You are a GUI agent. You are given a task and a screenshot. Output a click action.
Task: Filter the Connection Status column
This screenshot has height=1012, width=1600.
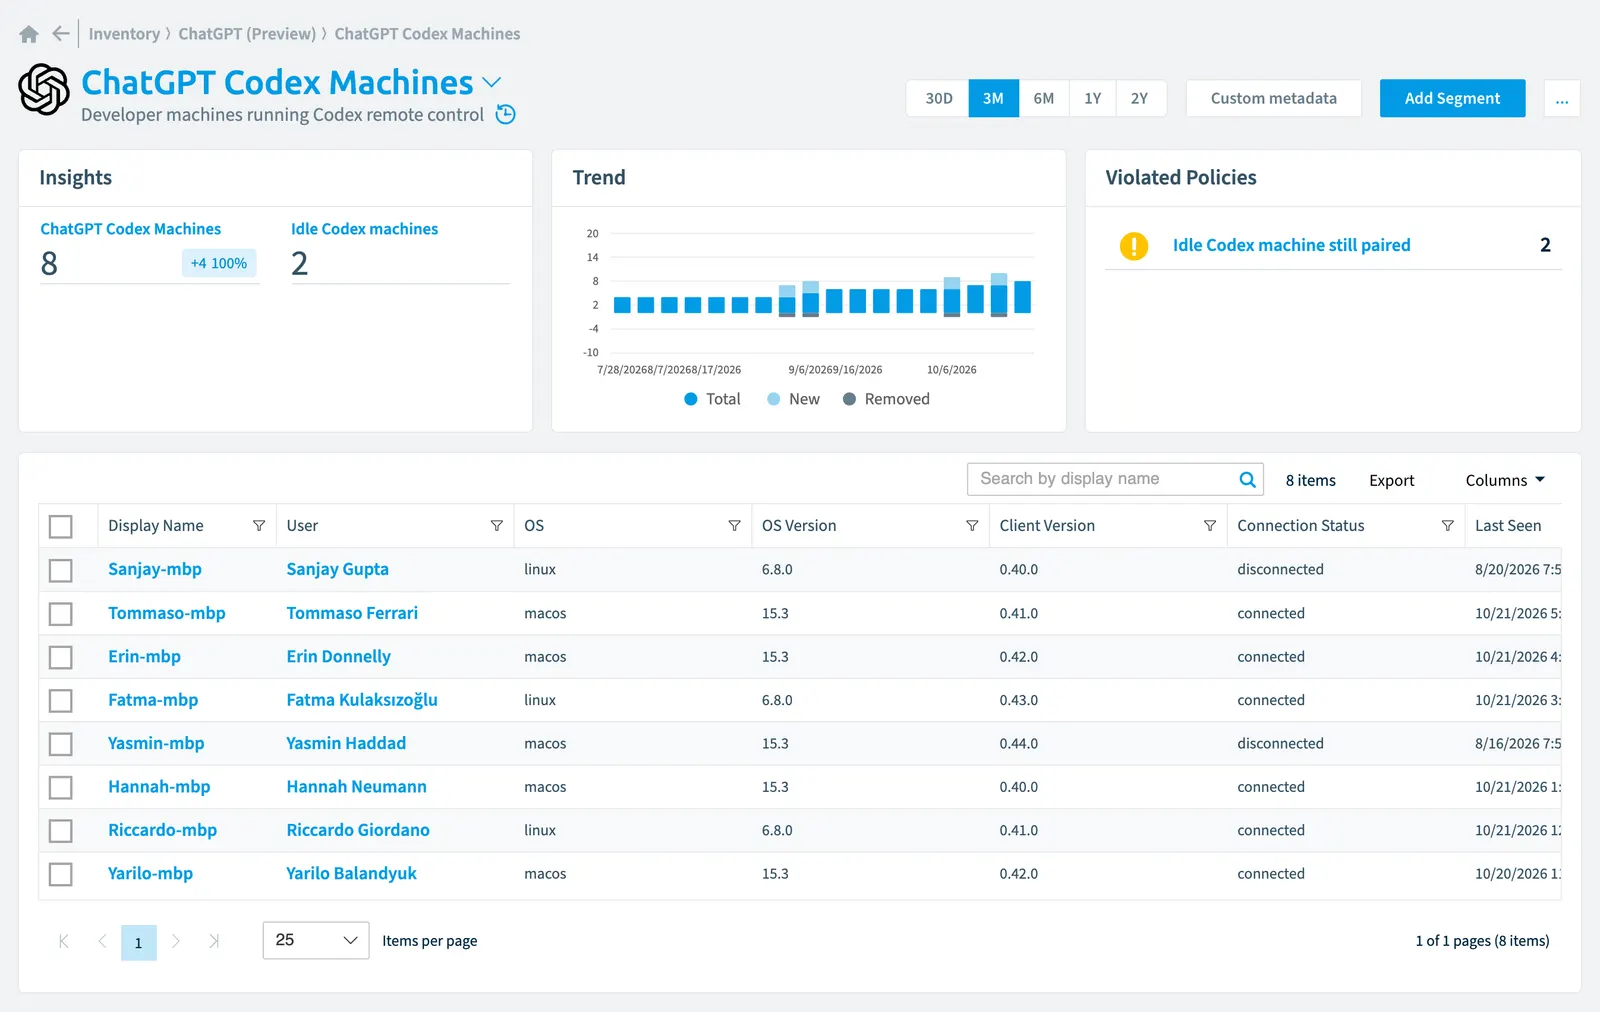[x=1447, y=526]
